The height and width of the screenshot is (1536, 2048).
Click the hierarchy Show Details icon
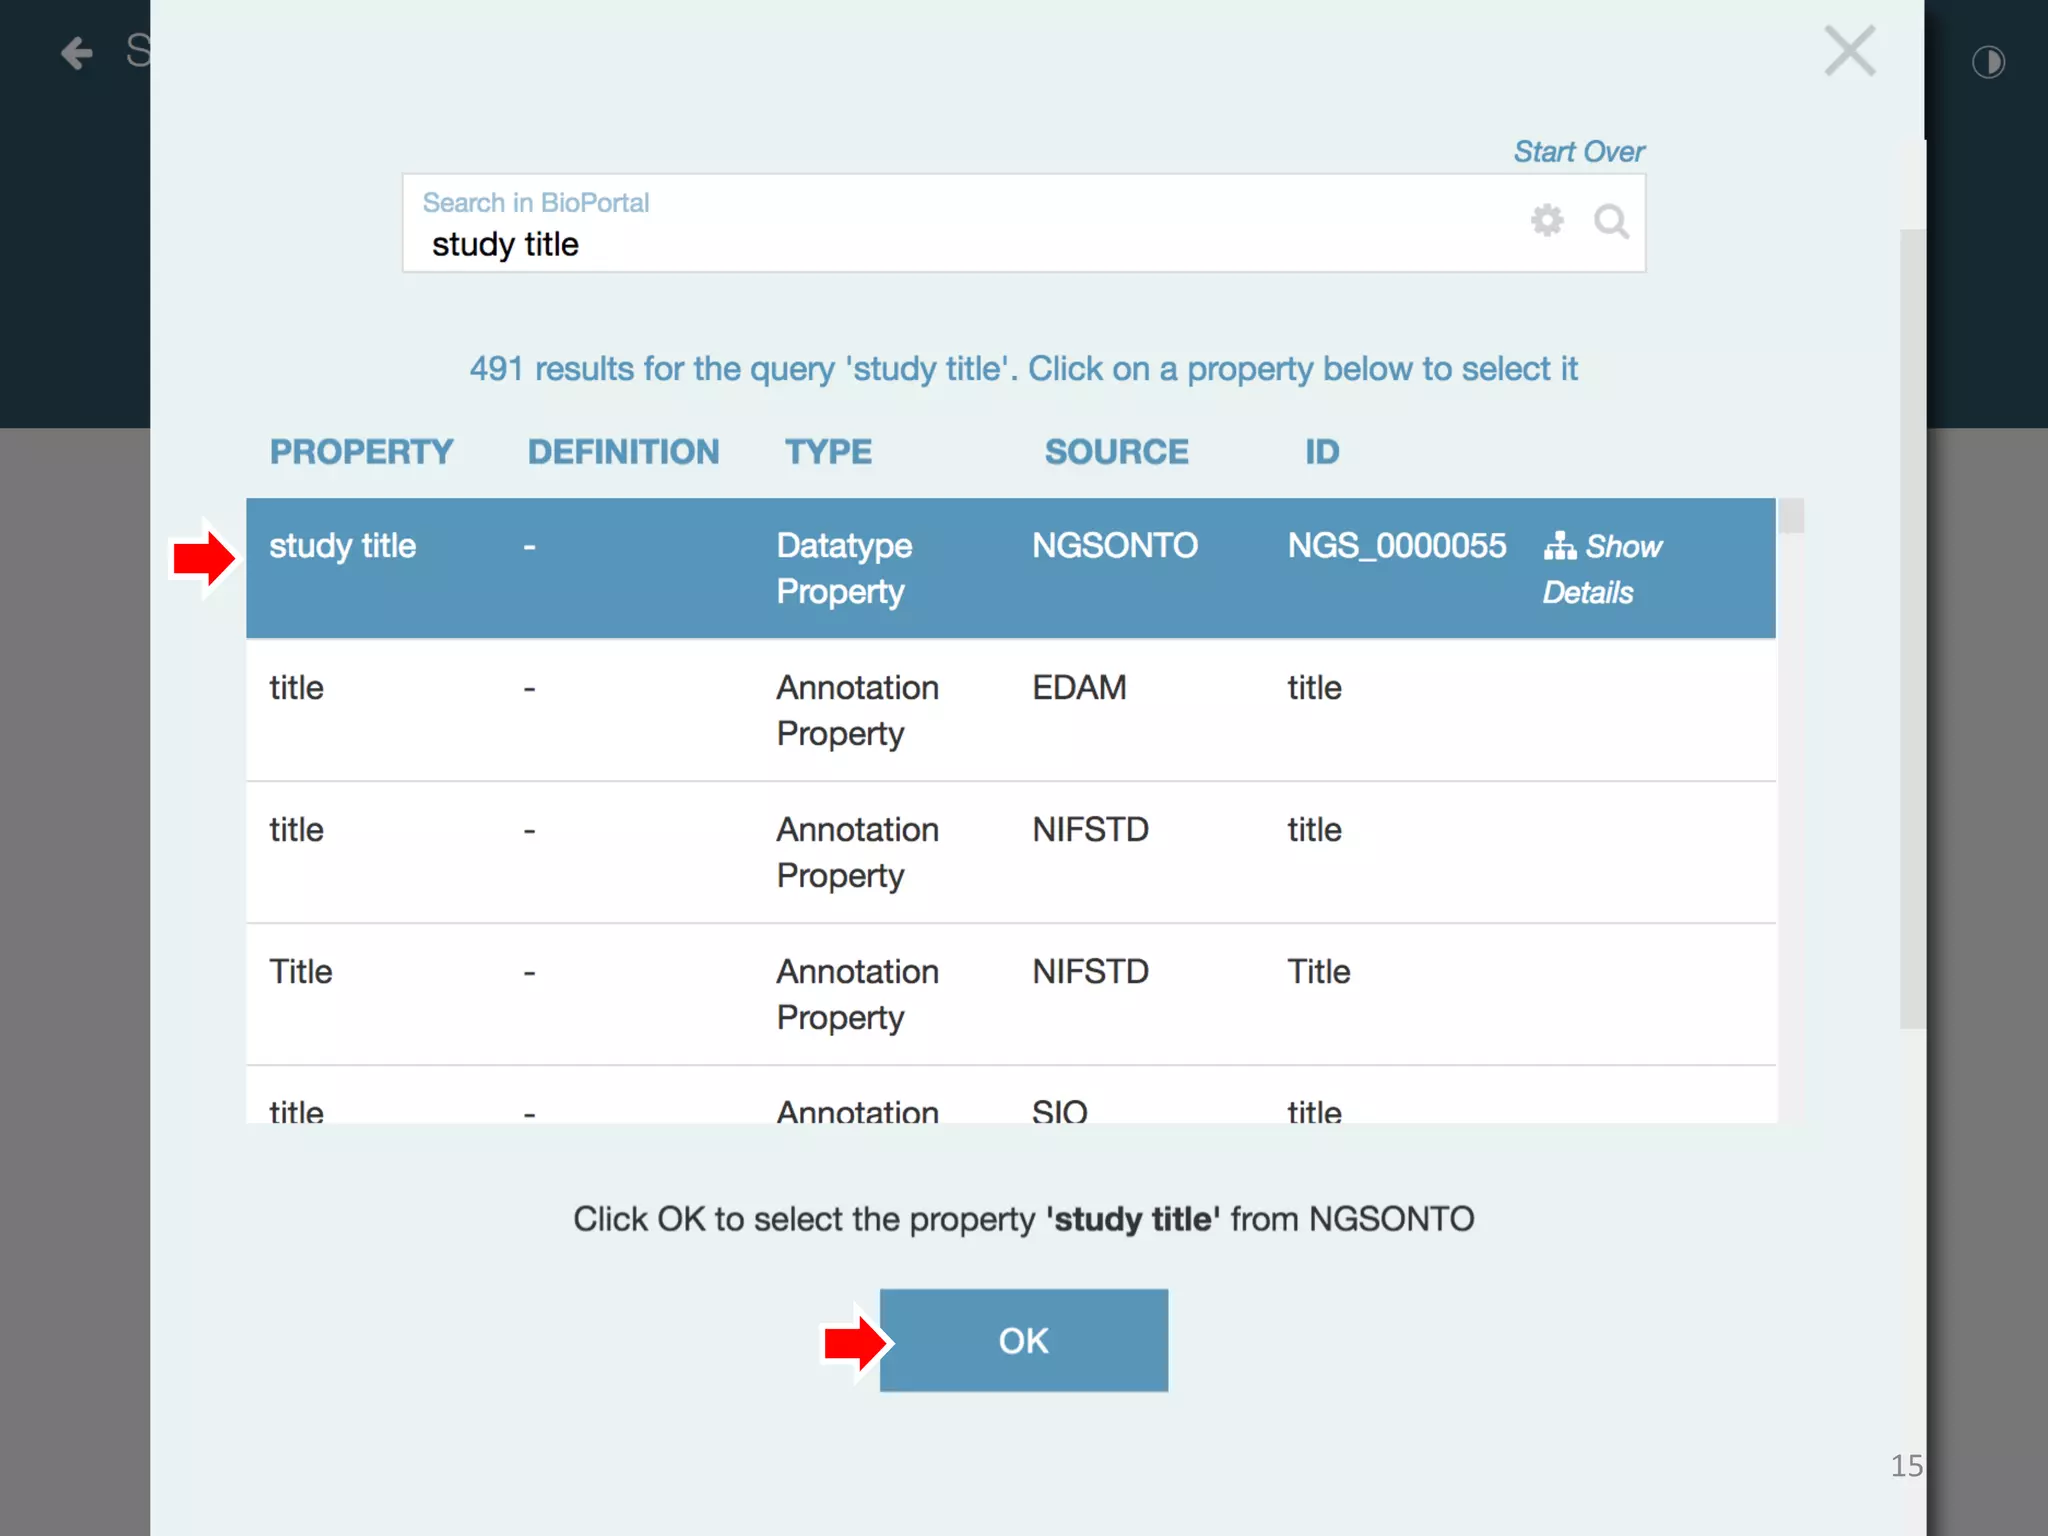click(x=1559, y=546)
